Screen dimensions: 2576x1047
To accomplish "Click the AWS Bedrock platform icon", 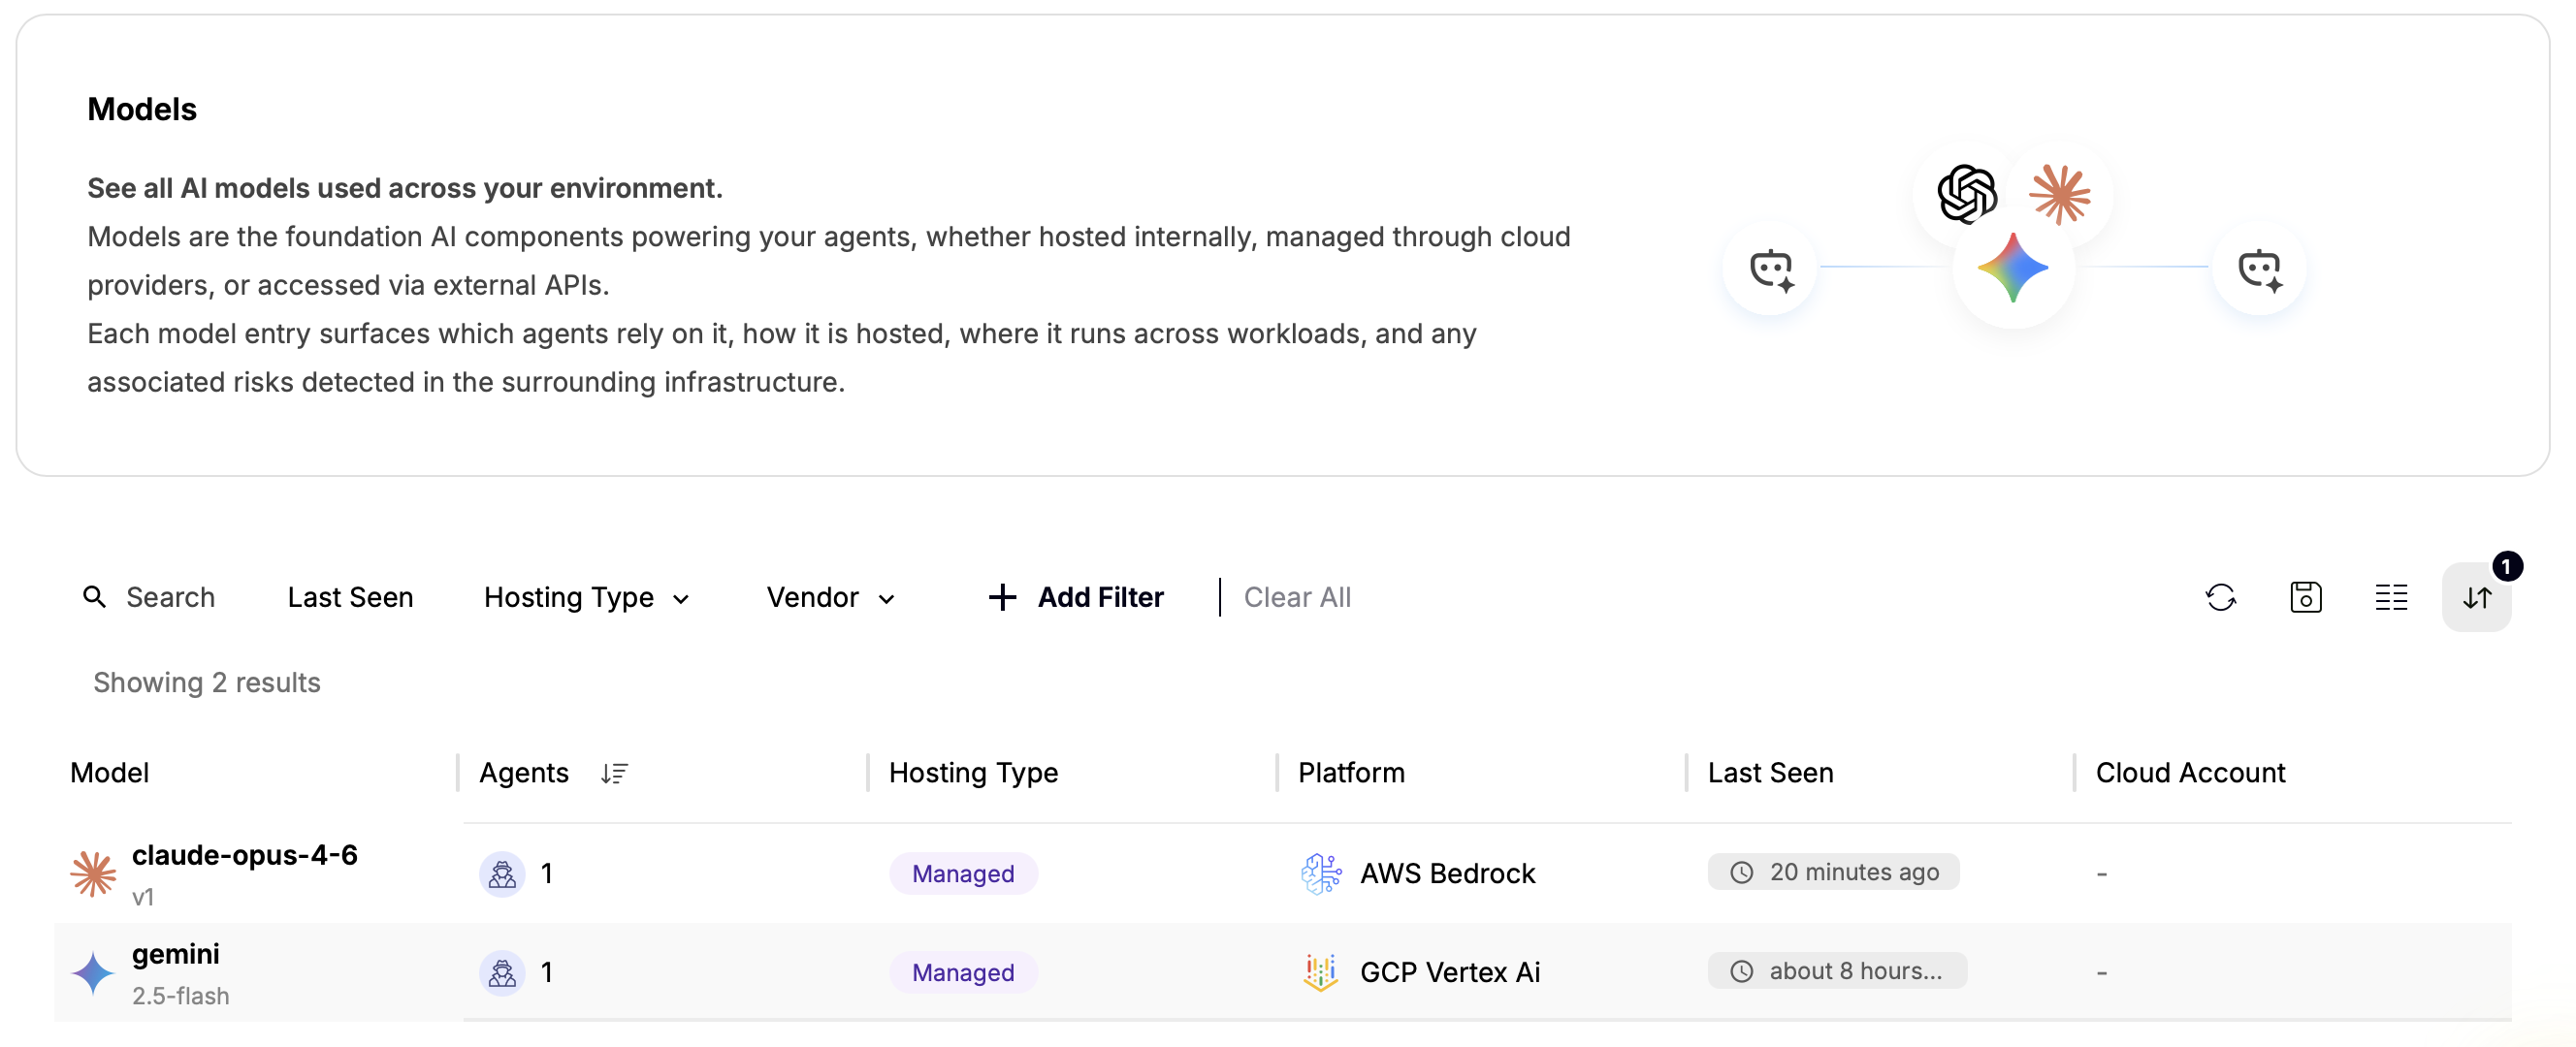I will (1320, 873).
